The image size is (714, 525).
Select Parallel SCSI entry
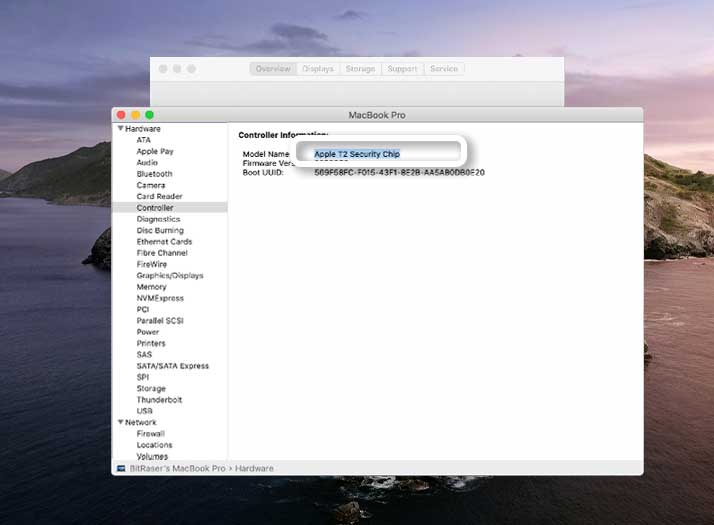pos(160,321)
